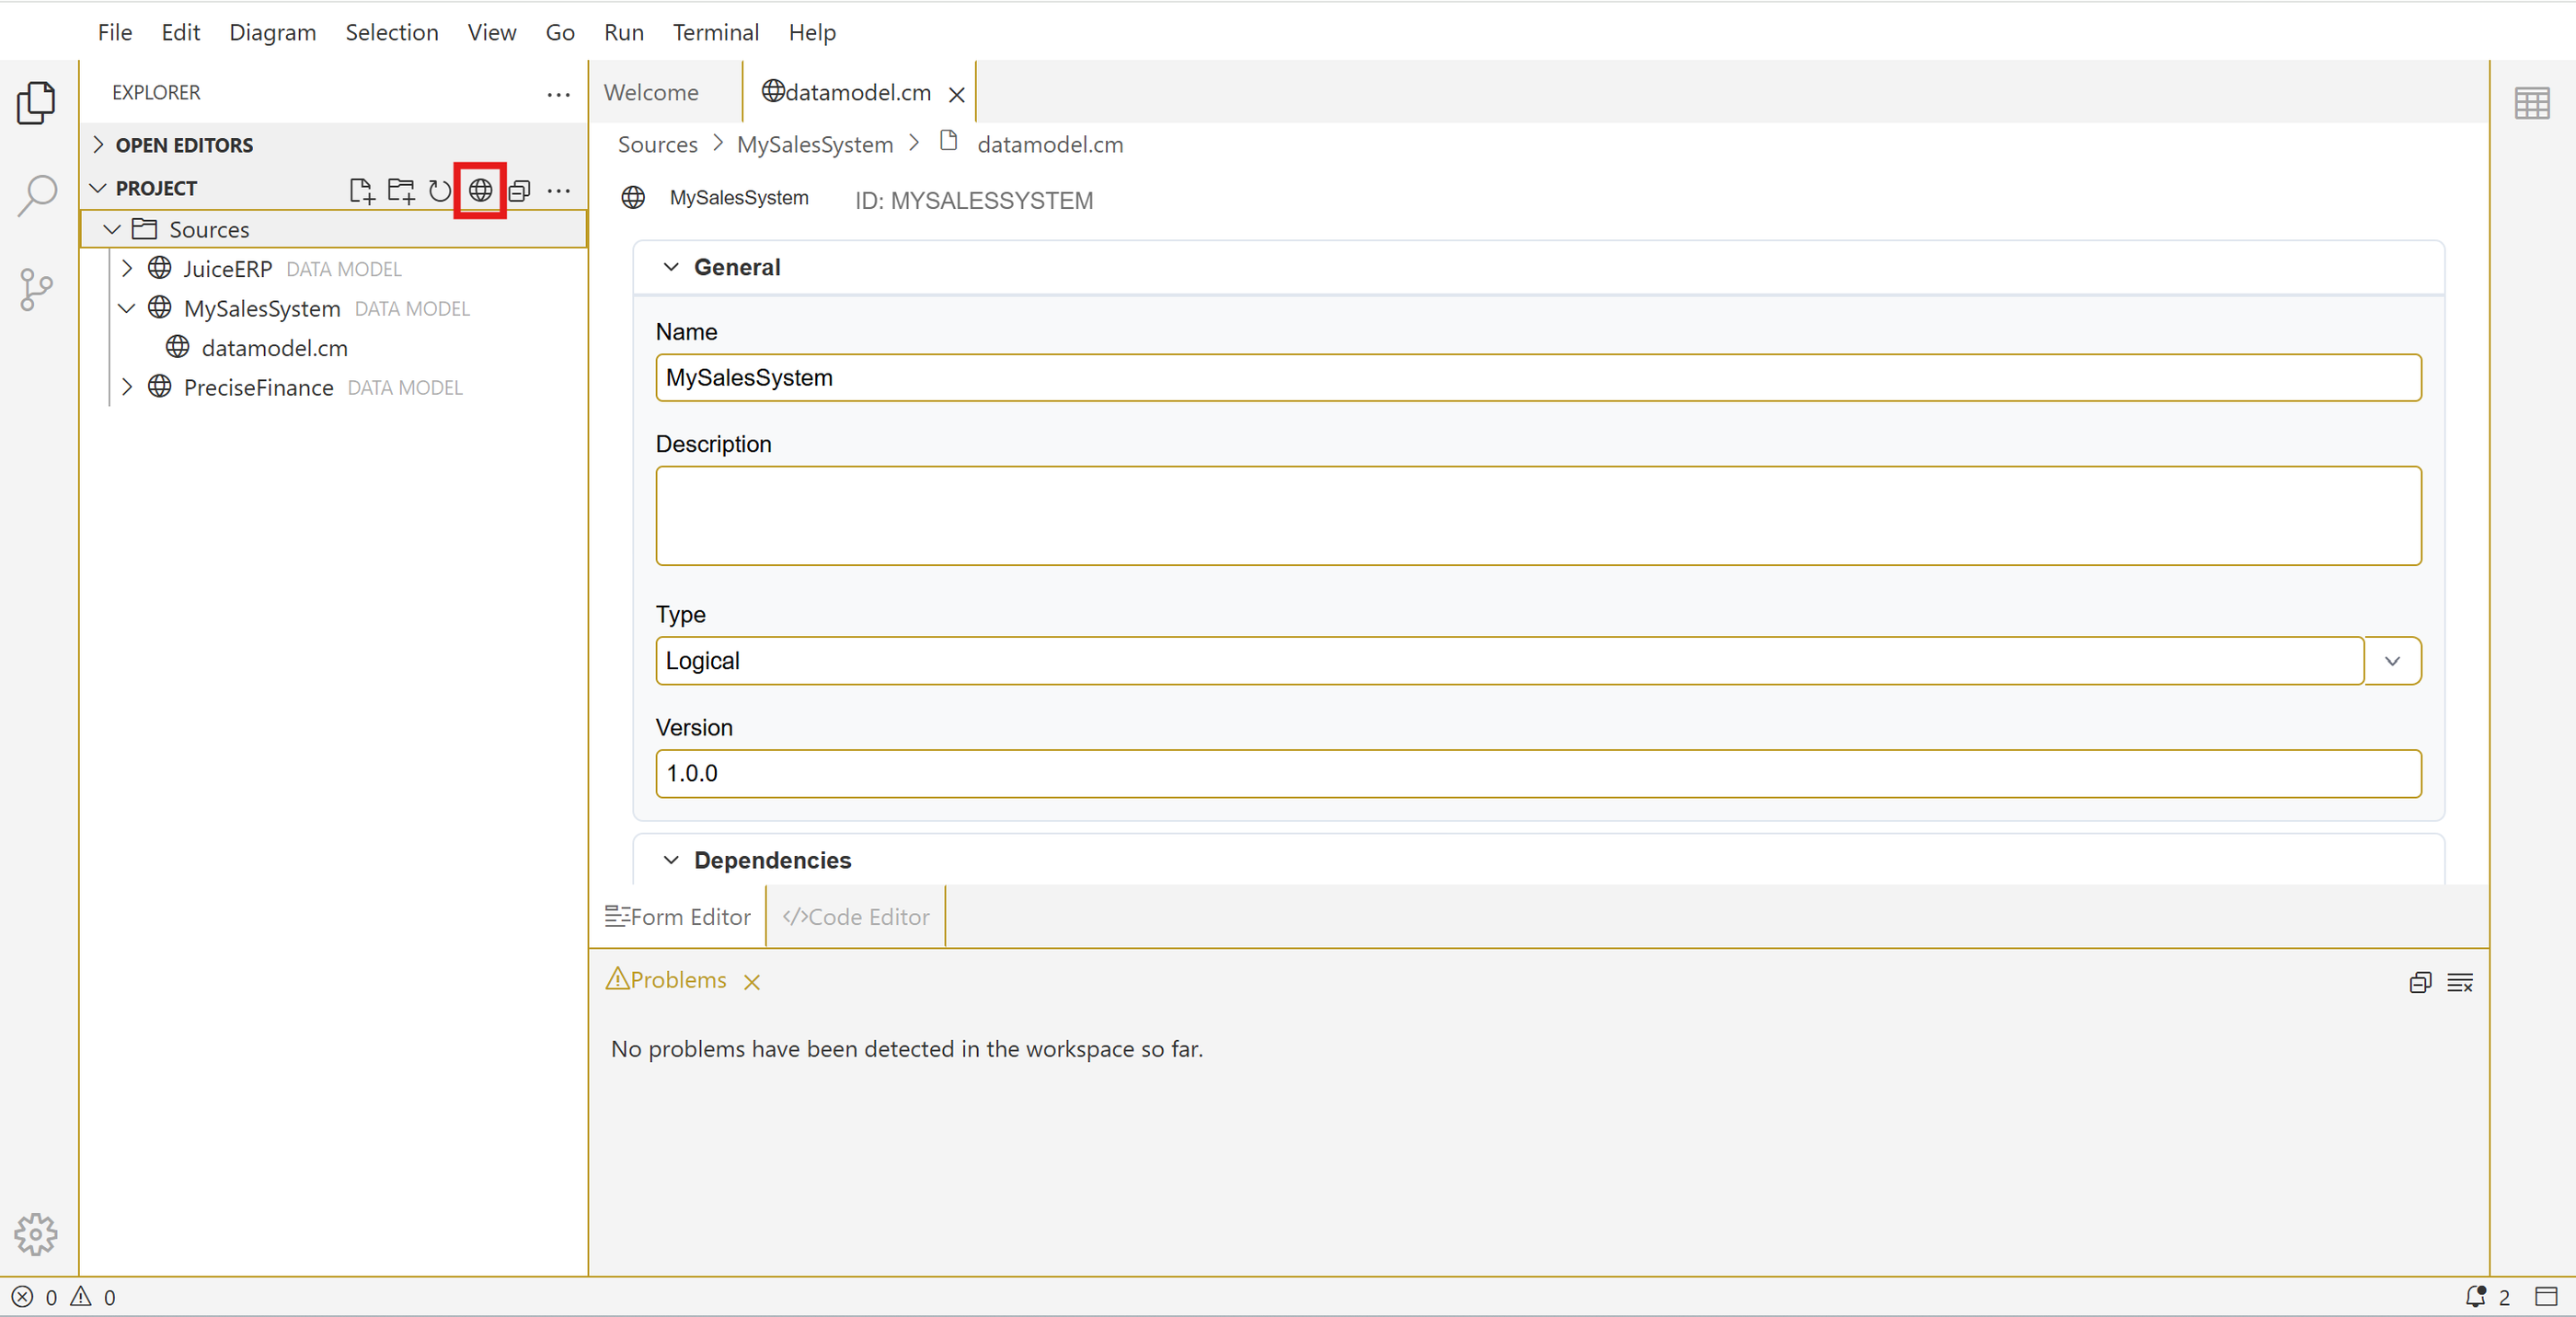
Task: Open the Settings gear icon
Action: coord(37,1233)
